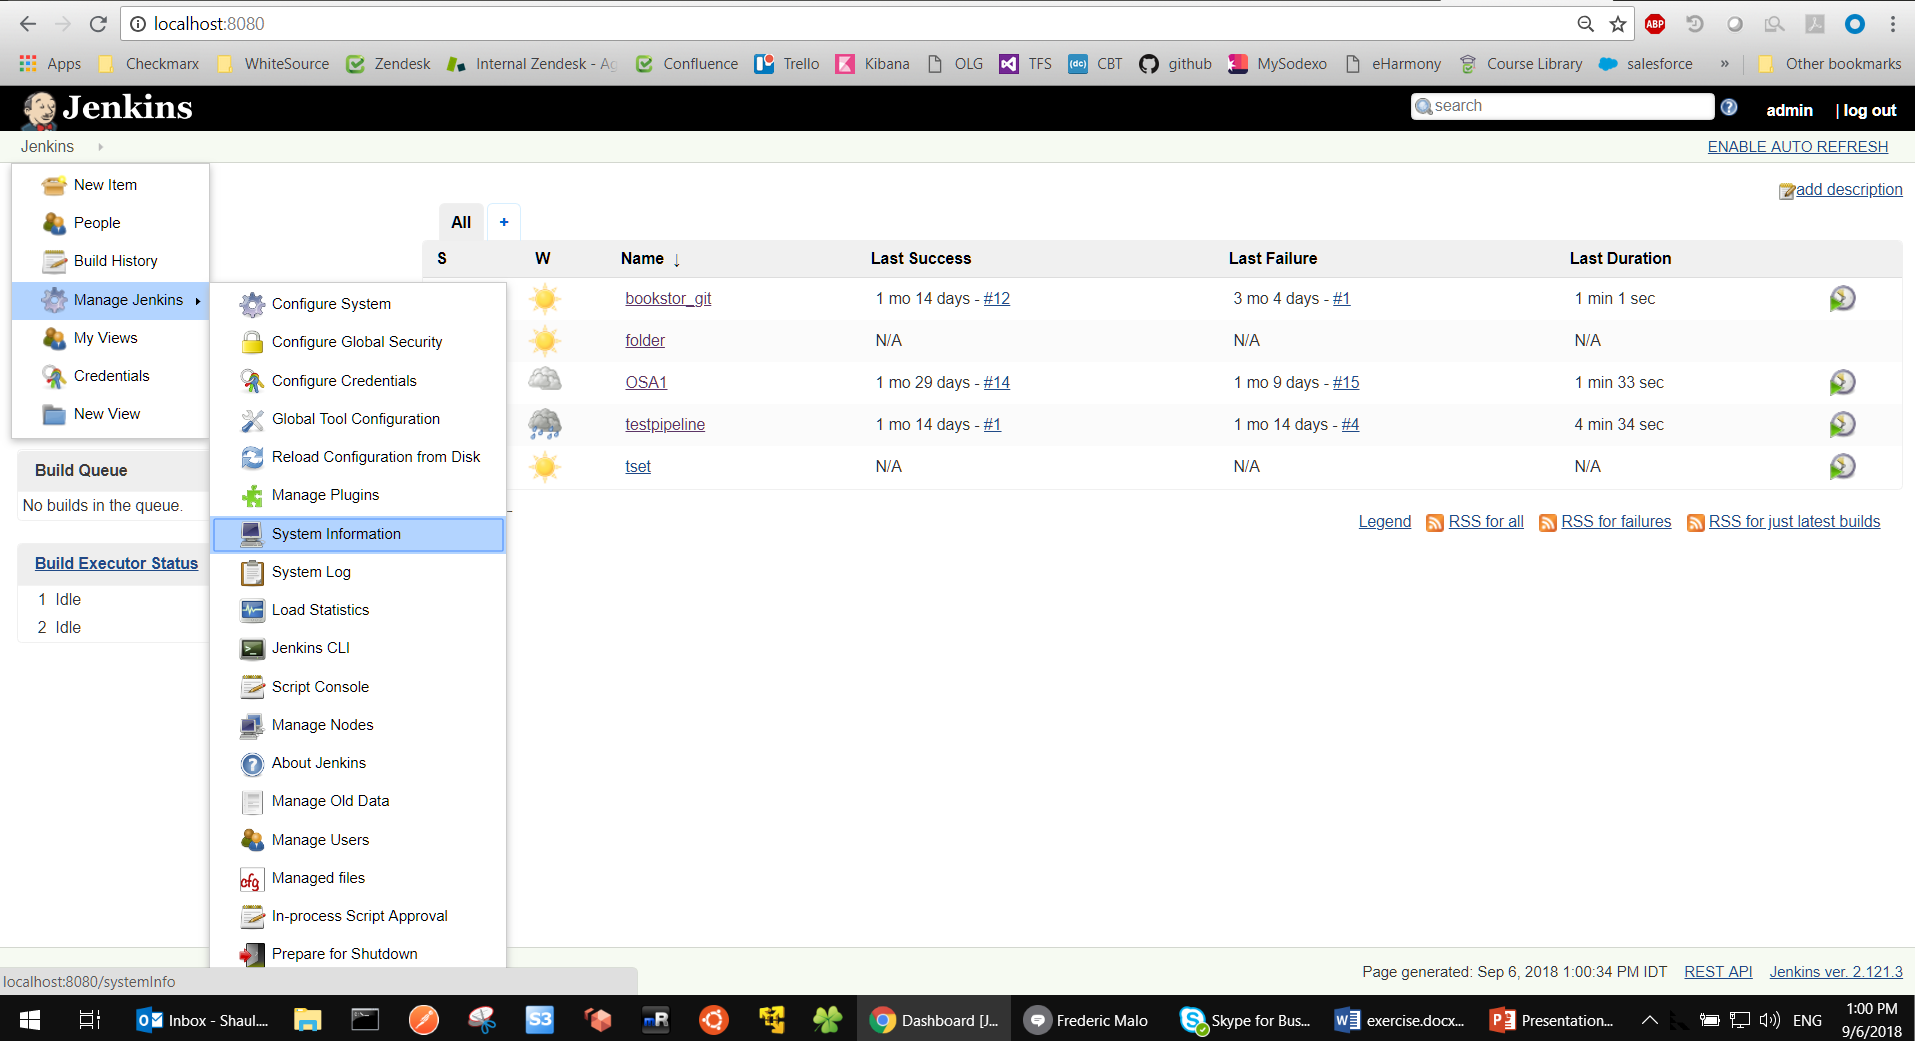
Task: Expand Jenkins breadcrumb arrow
Action: (100, 147)
